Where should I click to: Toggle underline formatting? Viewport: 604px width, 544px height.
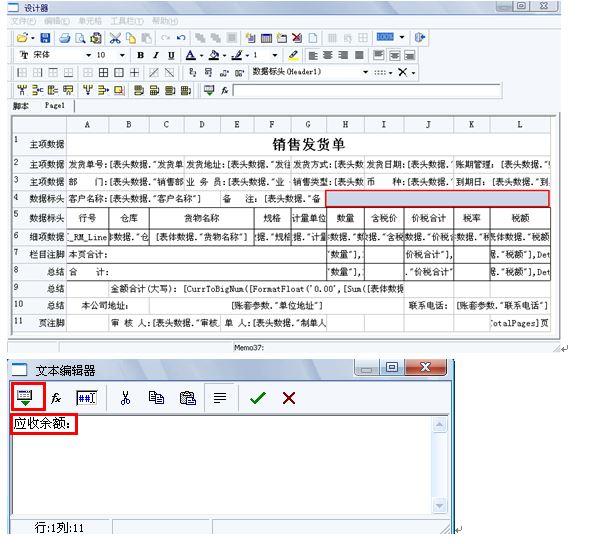pos(171,55)
